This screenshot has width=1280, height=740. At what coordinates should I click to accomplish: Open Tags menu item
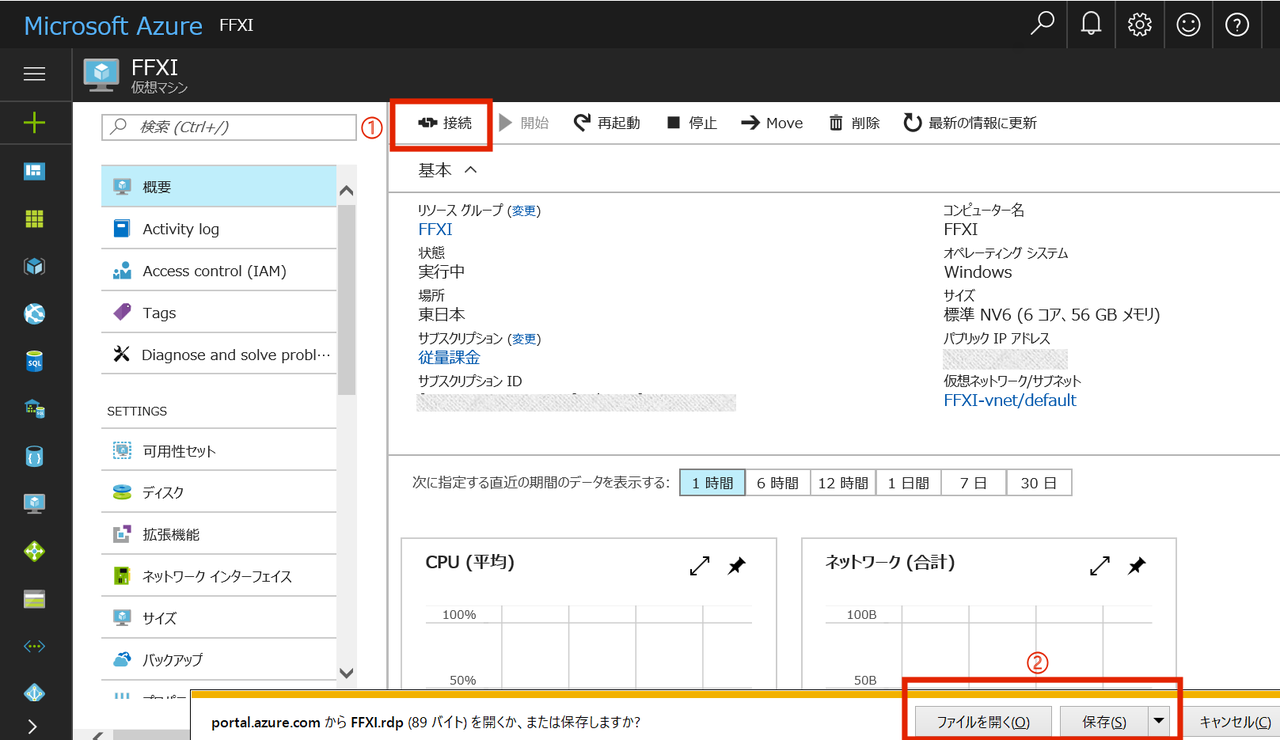point(219,313)
